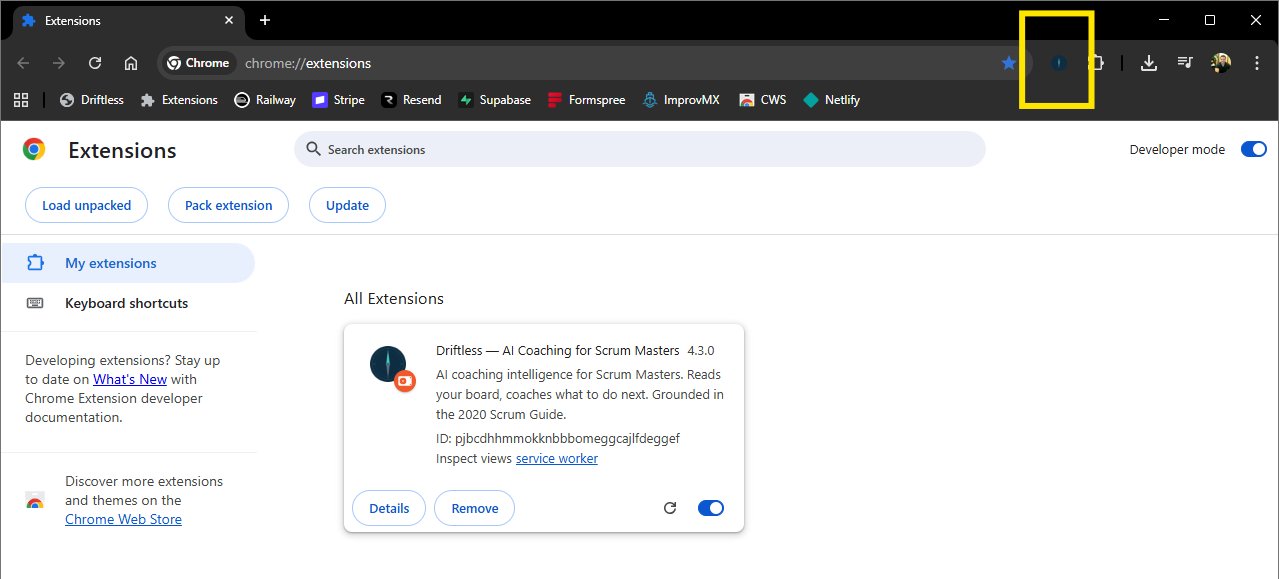Open media controls icon in toolbar
This screenshot has width=1279, height=579.
point(1185,63)
